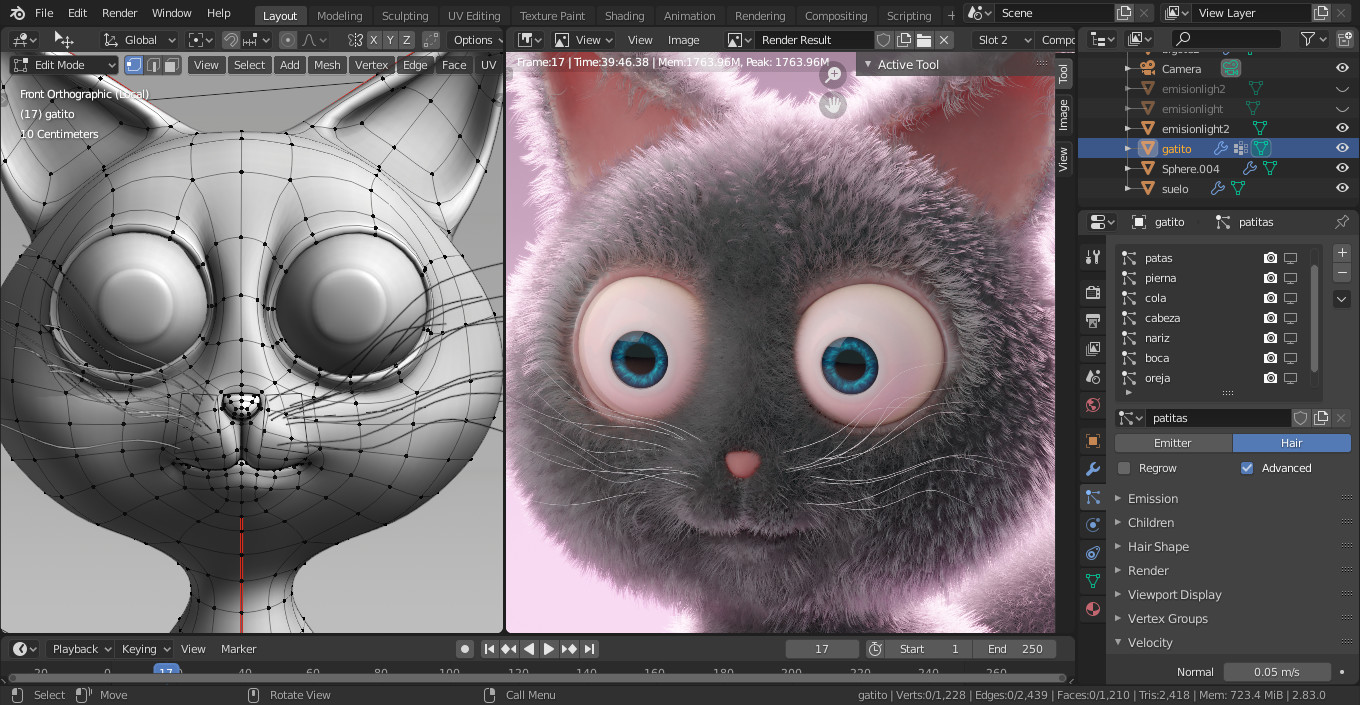Viewport: 1360px width, 705px height.
Task: Uncheck the Advanced checkbox
Action: point(1247,468)
